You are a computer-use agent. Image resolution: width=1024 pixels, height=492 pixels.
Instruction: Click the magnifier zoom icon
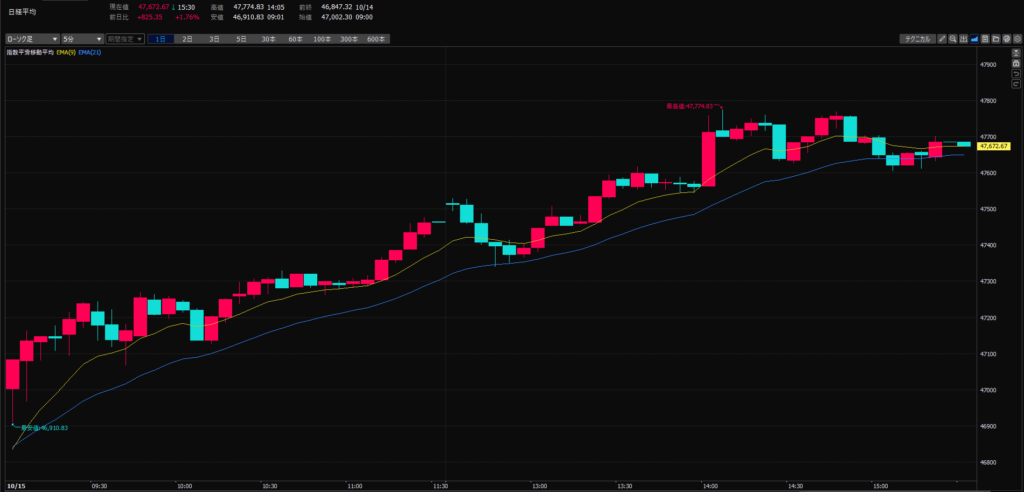(953, 39)
